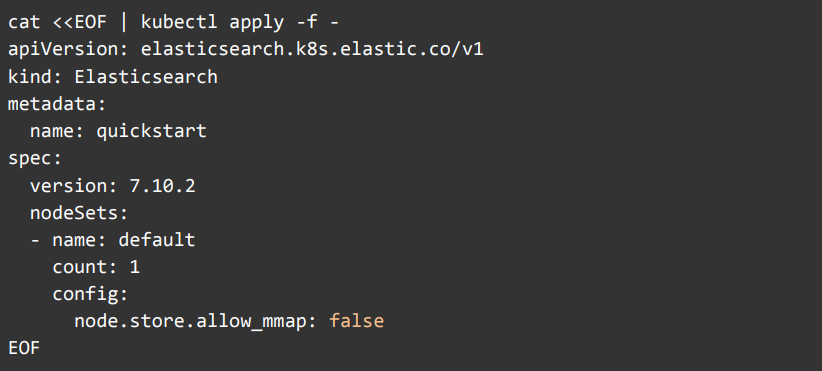This screenshot has height=371, width=822.
Task: Click the 'count:' key
Action: click(85, 267)
